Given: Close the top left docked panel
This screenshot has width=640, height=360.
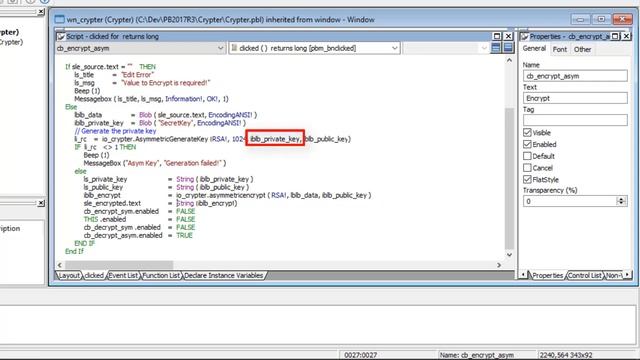Looking at the screenshot, I should point(41,12).
